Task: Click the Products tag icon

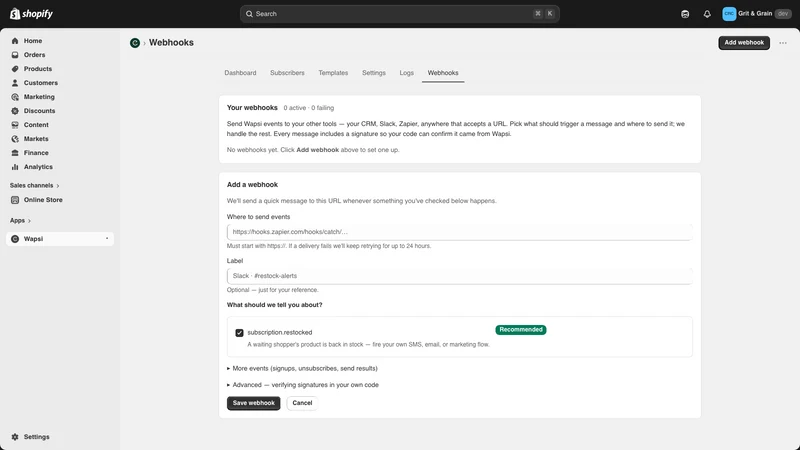Action: [15, 69]
